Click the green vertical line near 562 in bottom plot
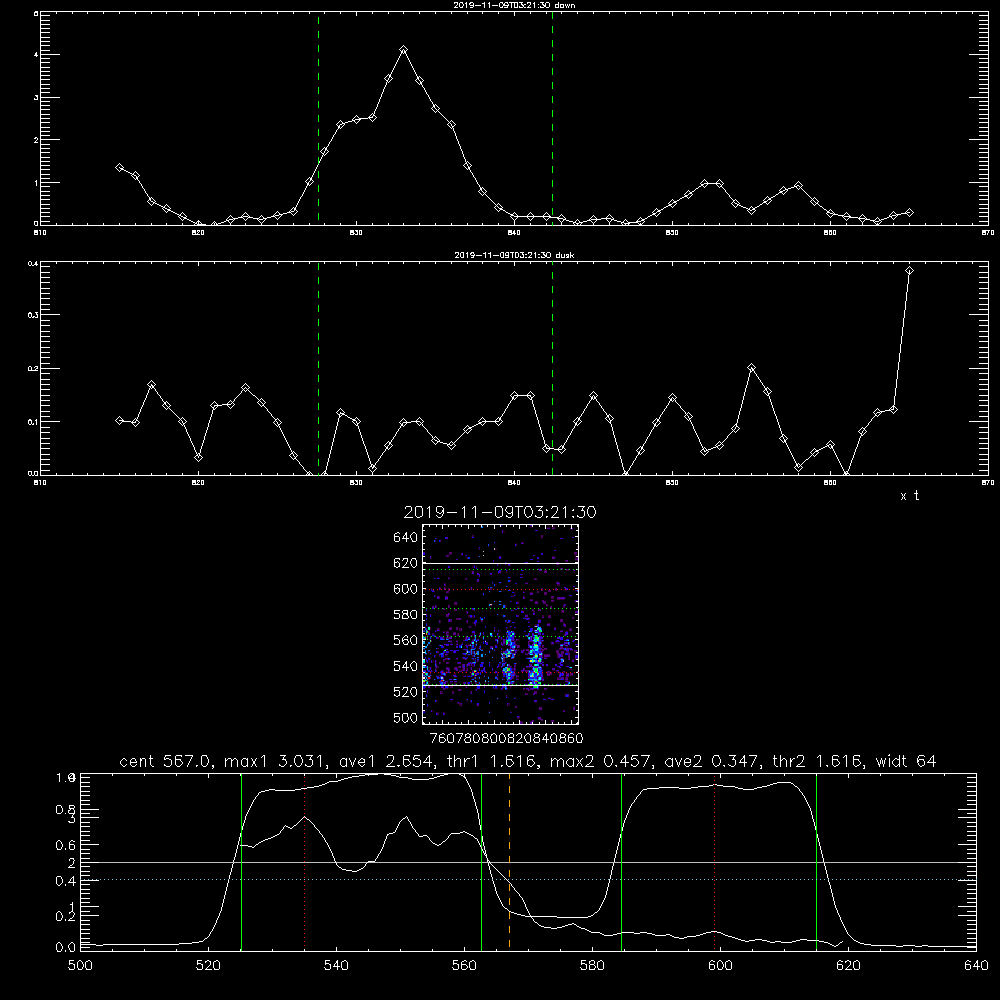 (482, 861)
